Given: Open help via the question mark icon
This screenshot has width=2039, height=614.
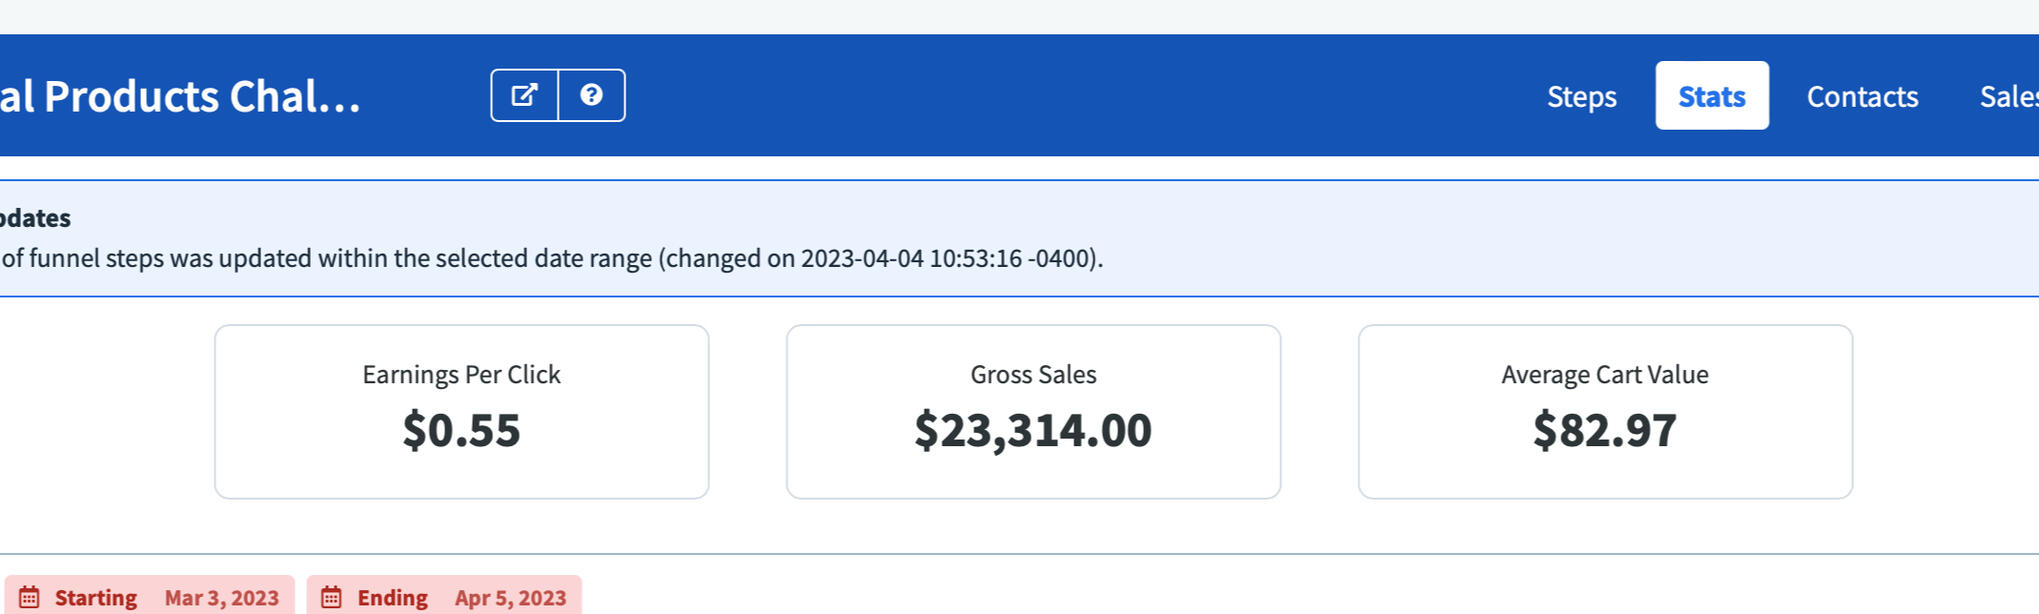Looking at the screenshot, I should [591, 95].
